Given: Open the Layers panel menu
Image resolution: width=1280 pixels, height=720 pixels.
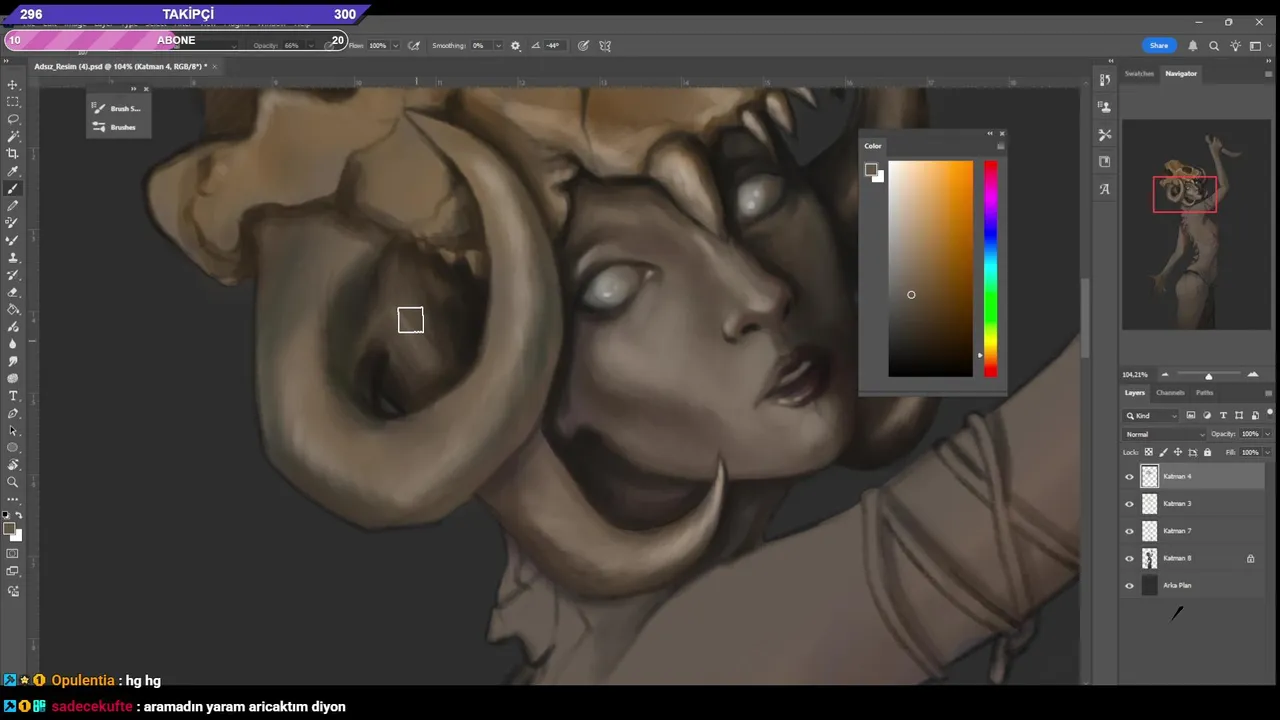Looking at the screenshot, I should click(1269, 393).
